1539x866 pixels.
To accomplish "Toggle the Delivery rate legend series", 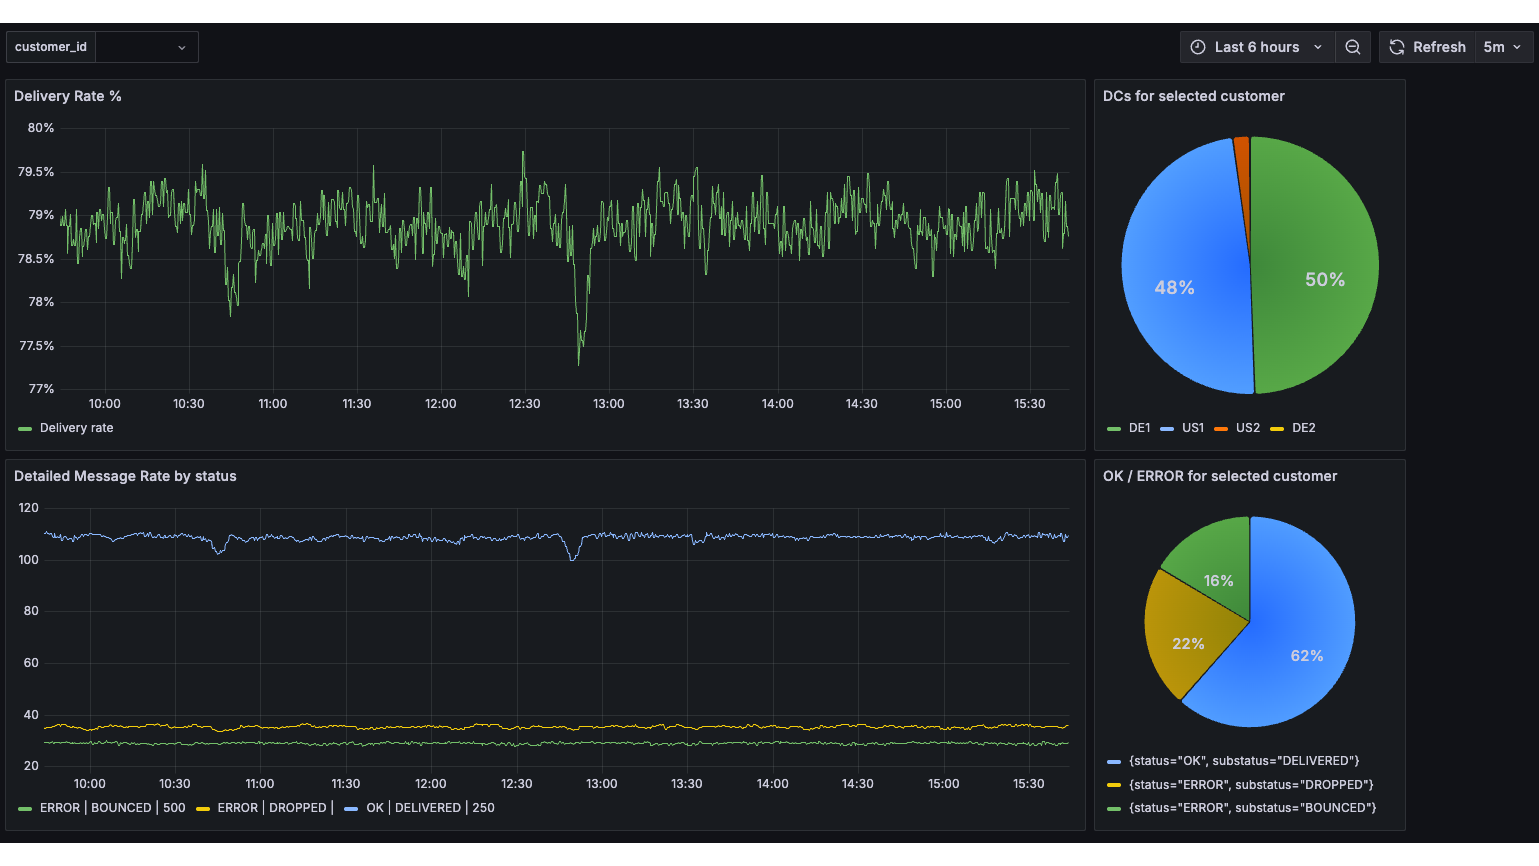I will click(x=74, y=427).
